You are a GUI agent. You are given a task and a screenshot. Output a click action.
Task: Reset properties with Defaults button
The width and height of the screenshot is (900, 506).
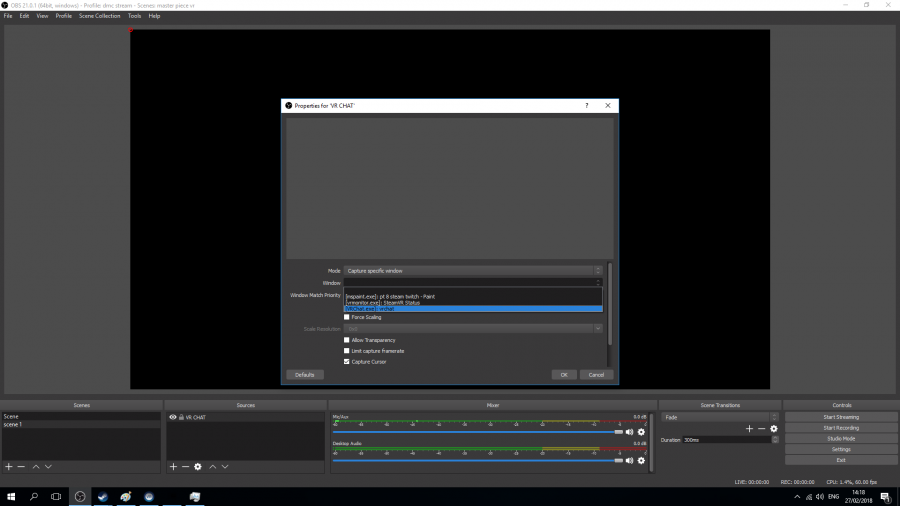305,375
